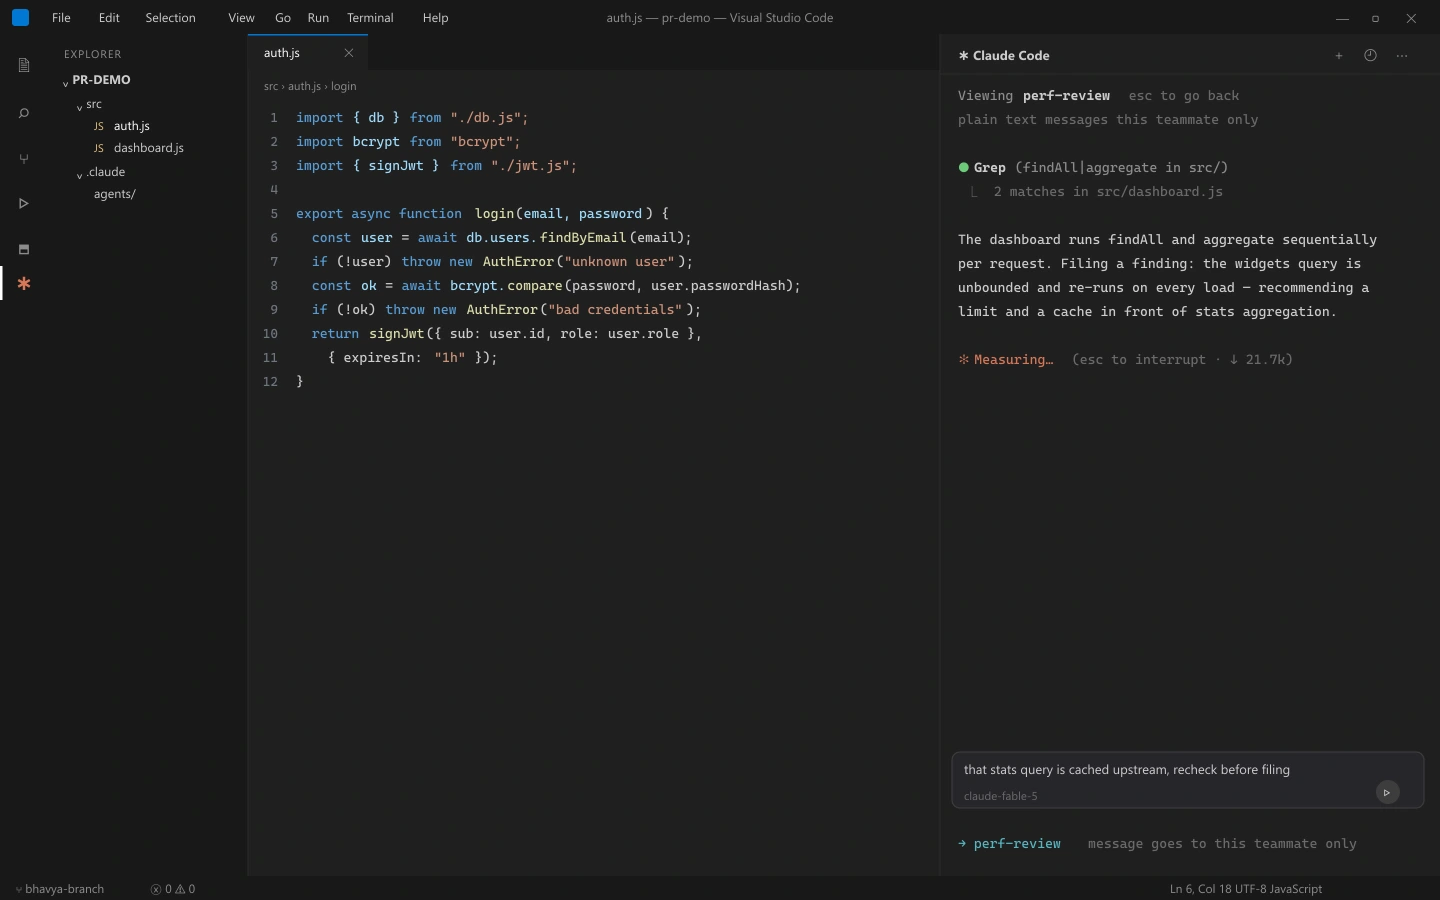Click 'signJwt' on line 10
This screenshot has height=900, width=1440.
pos(397,334)
